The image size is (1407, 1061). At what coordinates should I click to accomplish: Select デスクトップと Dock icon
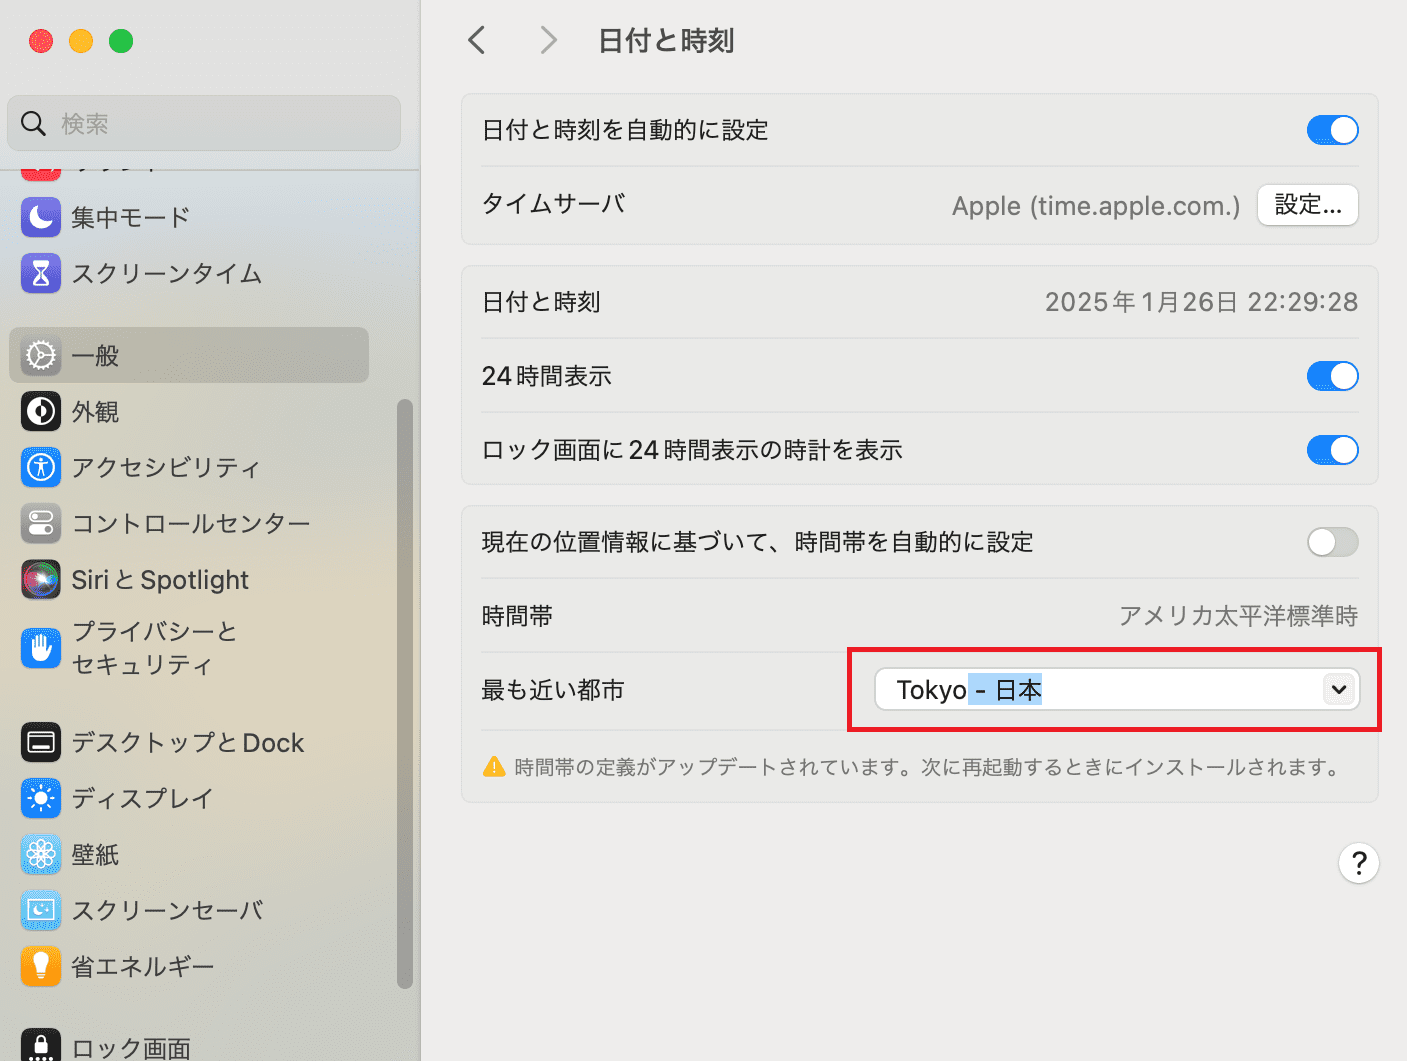coord(41,742)
